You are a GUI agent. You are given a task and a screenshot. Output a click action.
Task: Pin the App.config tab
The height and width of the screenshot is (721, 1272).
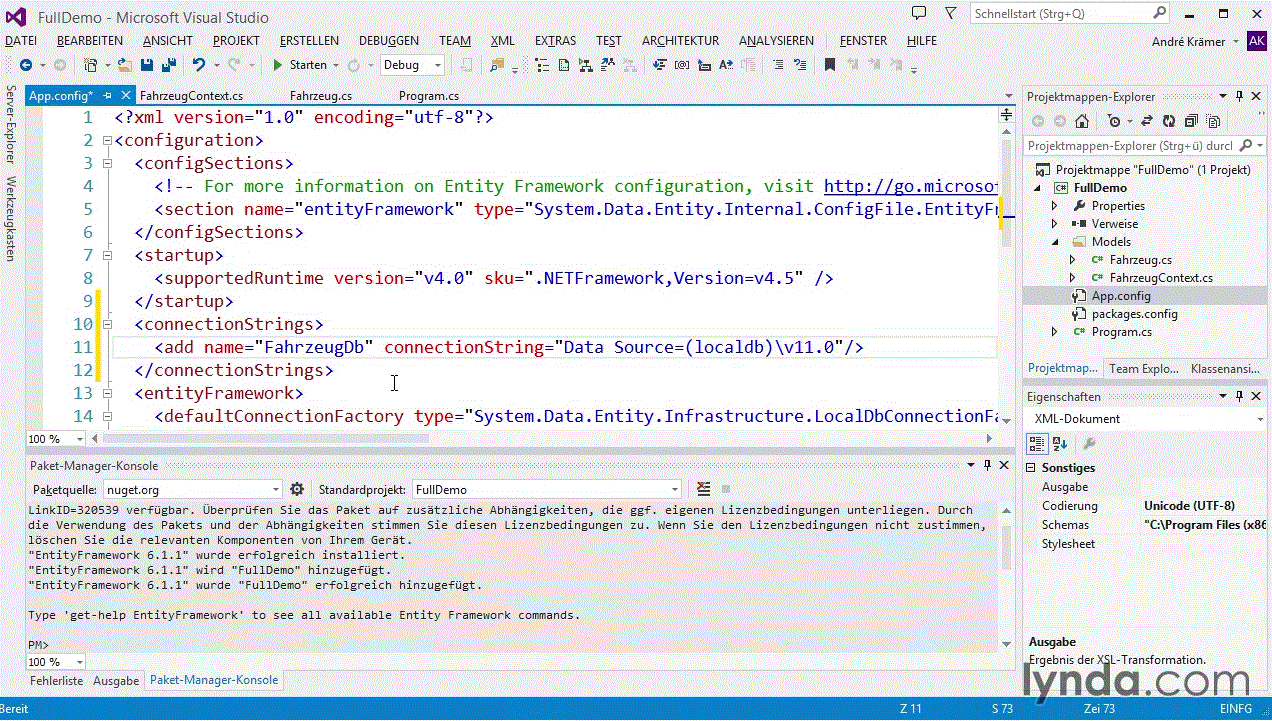(x=107, y=96)
